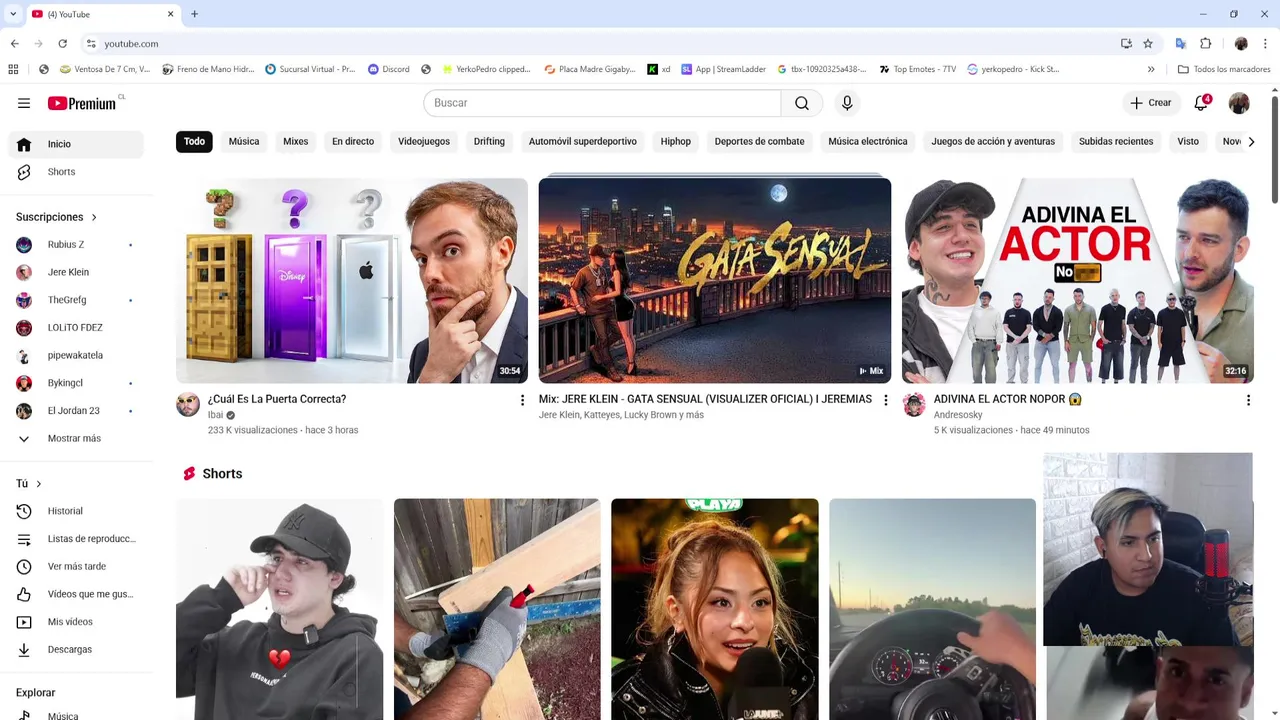The height and width of the screenshot is (720, 1280).
Task: Open the tab search dropdown arrow
Action: tap(13, 14)
